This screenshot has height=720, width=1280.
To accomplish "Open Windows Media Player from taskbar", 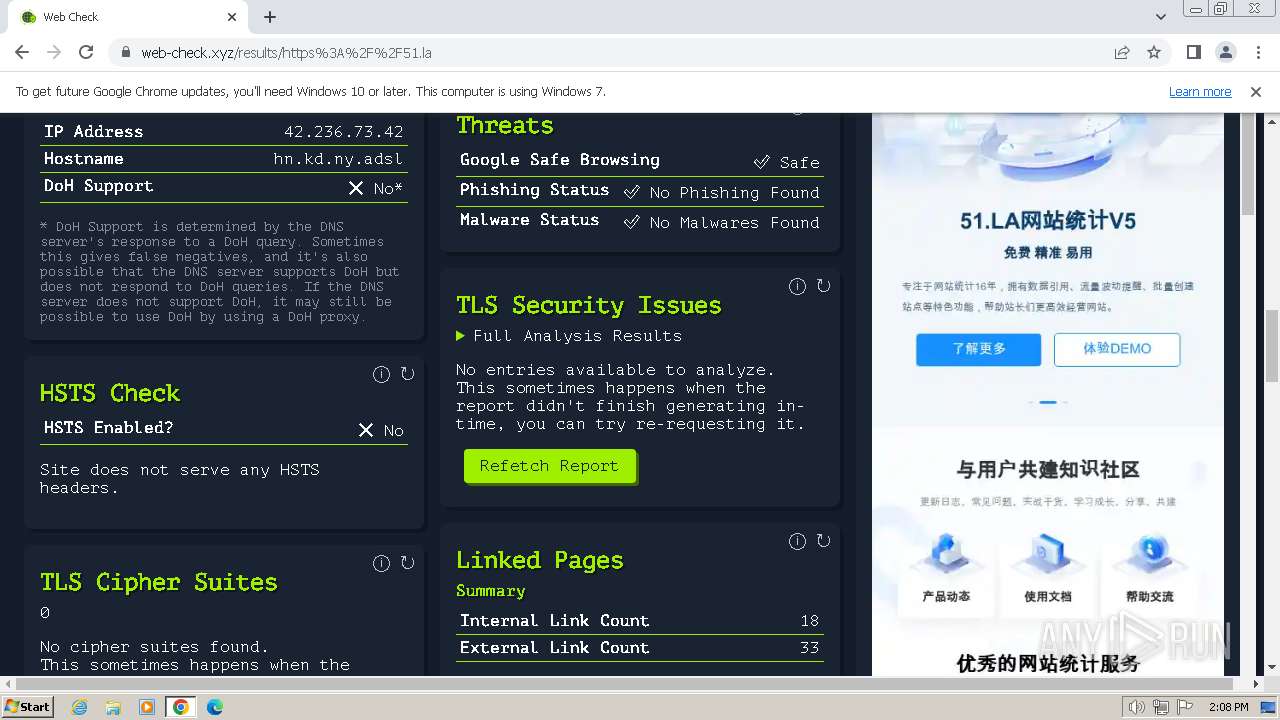I will (147, 707).
